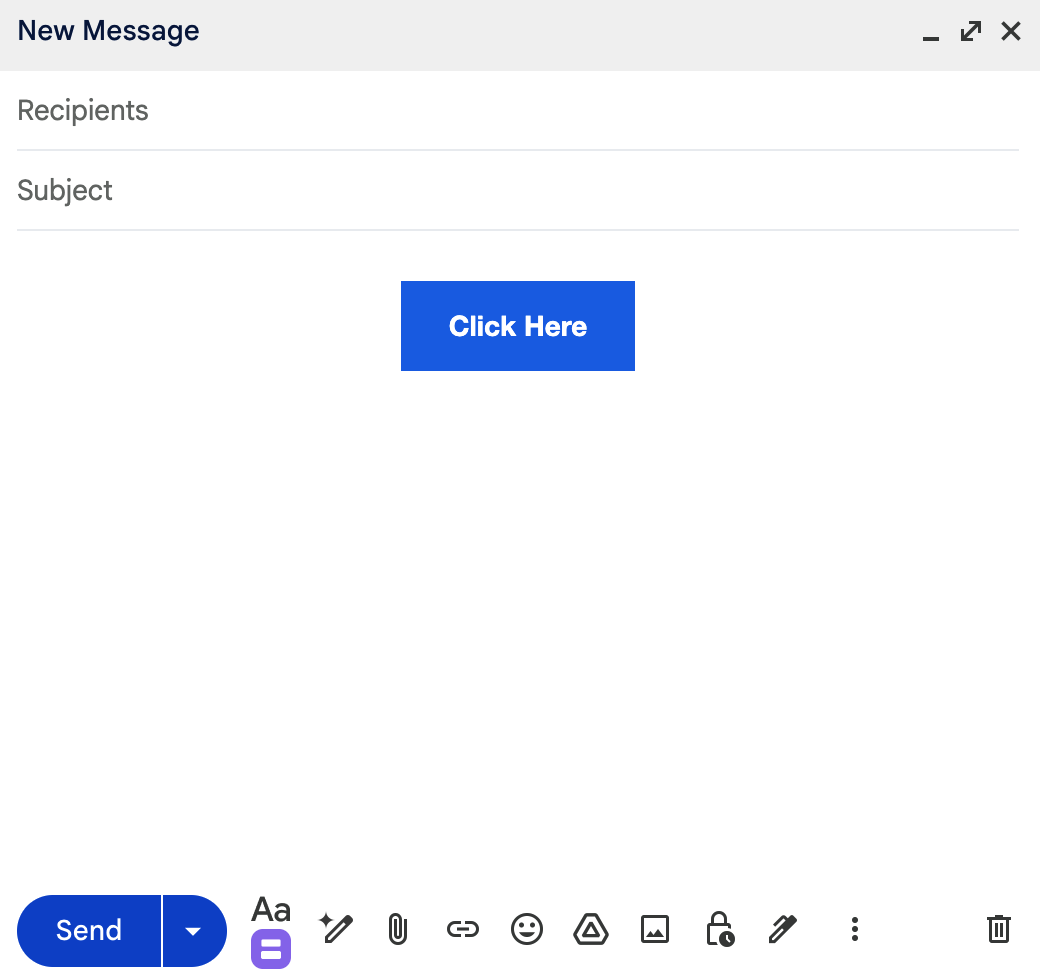Open the purple Gemini assistant icon
This screenshot has width=1040, height=970.
point(270,950)
